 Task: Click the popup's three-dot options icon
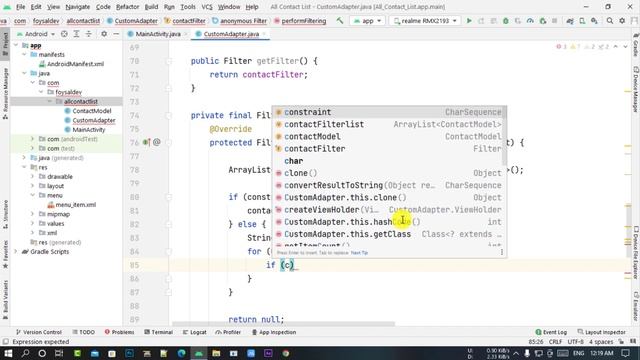click(x=502, y=252)
